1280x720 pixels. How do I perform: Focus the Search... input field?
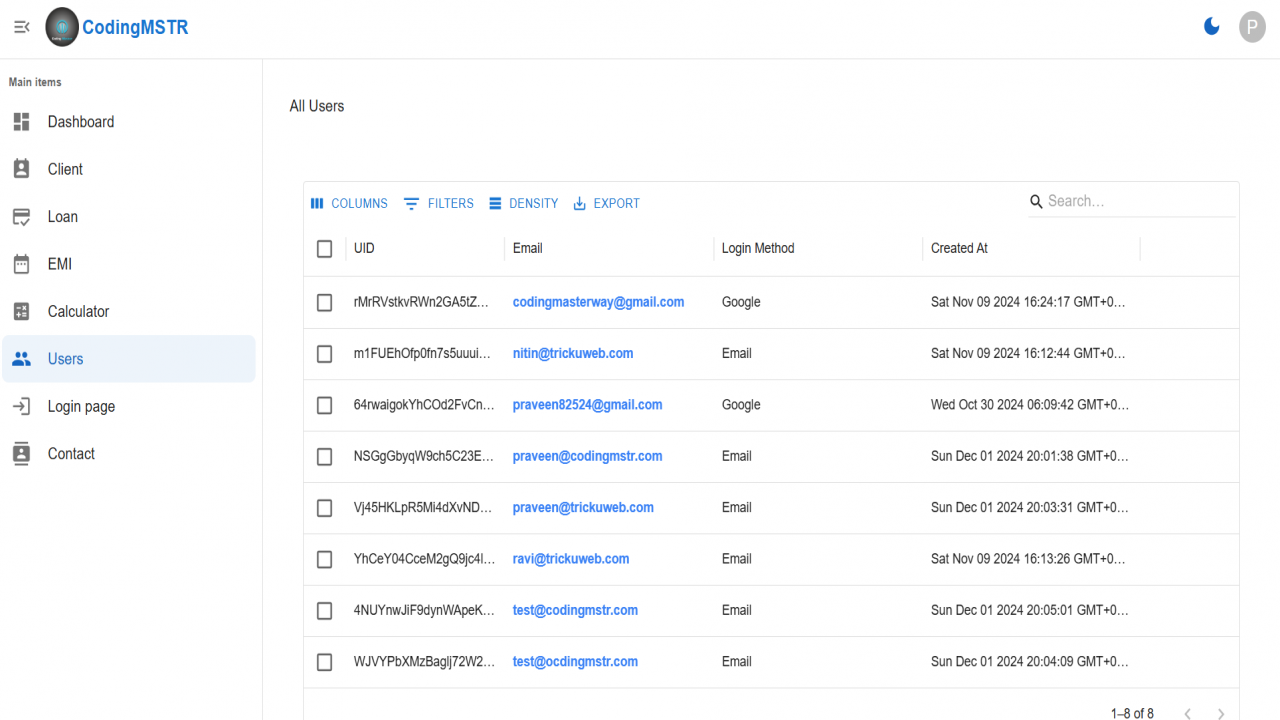tap(1140, 201)
